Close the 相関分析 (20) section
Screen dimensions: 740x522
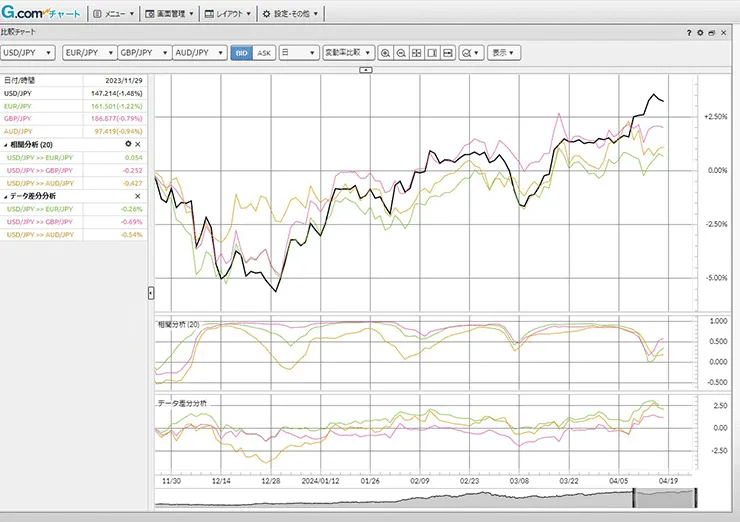pos(139,145)
